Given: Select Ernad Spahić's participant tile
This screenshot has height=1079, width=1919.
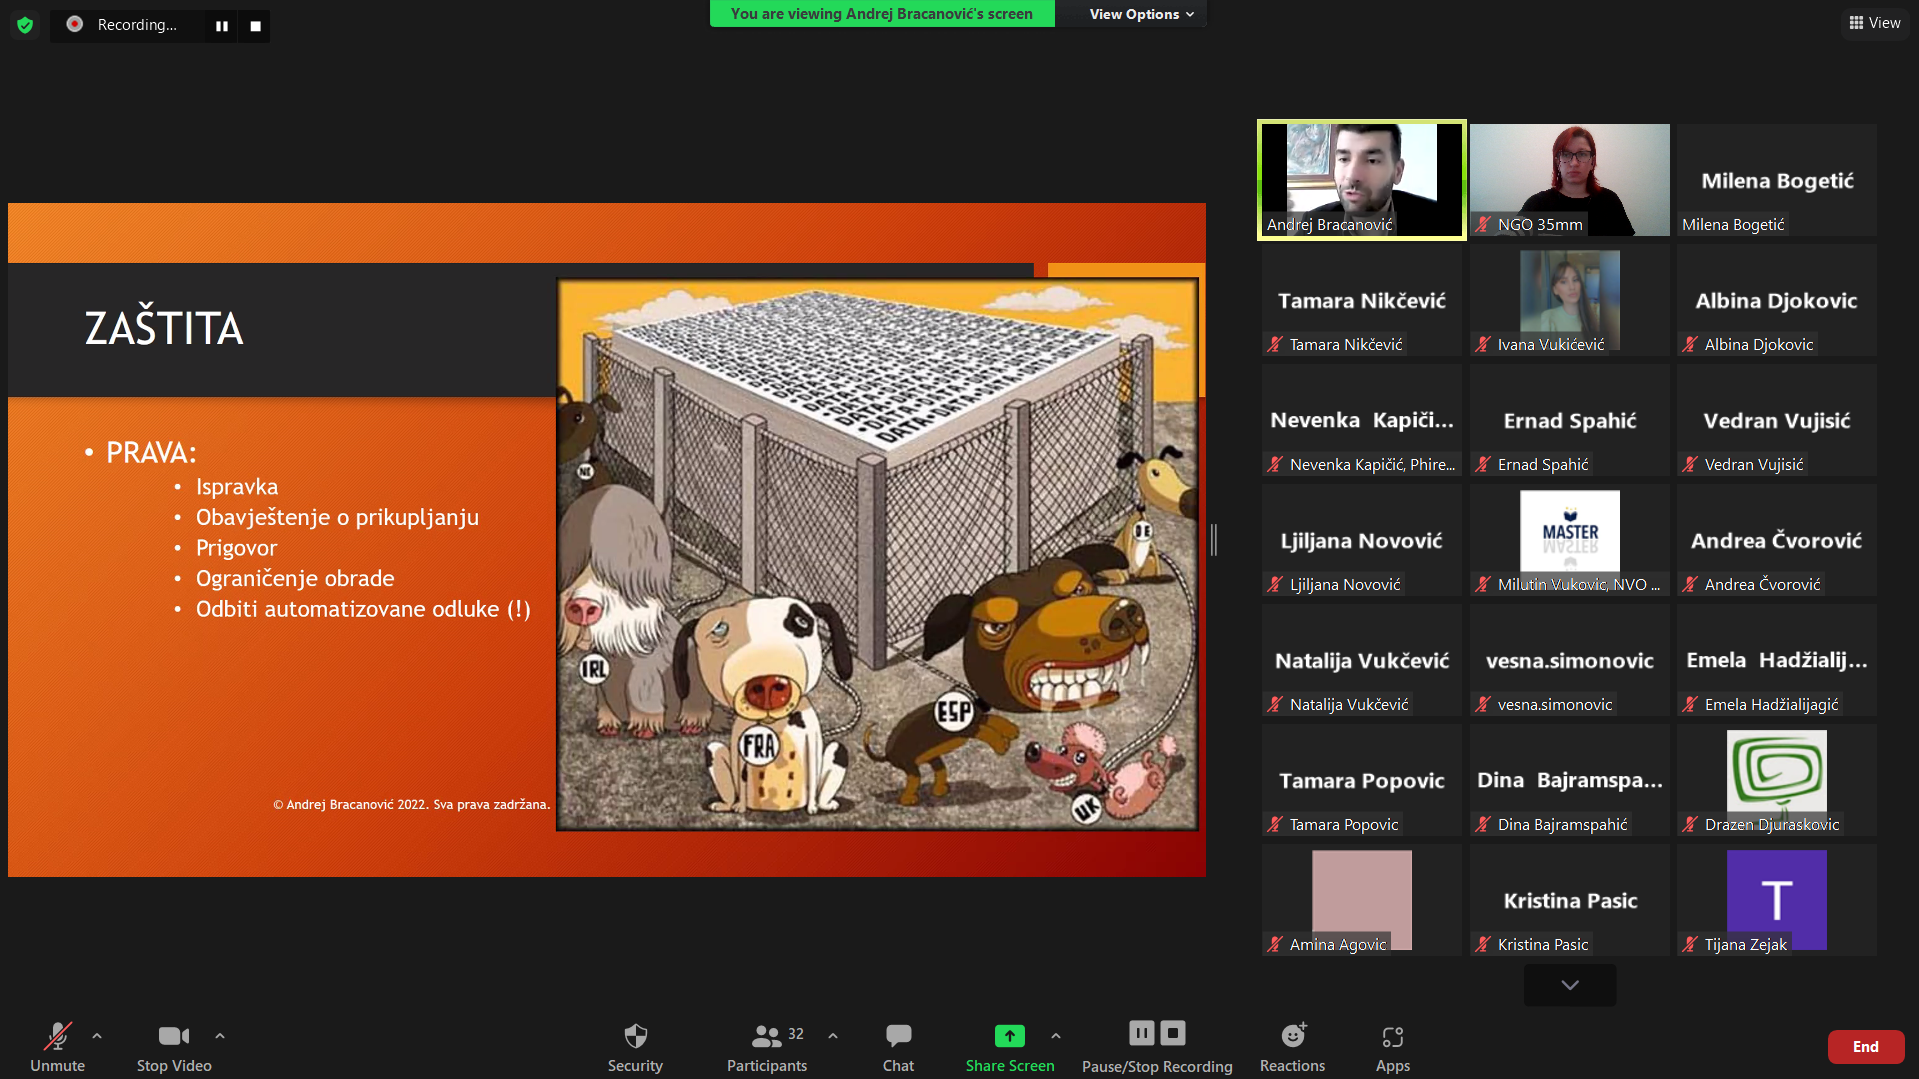Looking at the screenshot, I should [x=1569, y=420].
